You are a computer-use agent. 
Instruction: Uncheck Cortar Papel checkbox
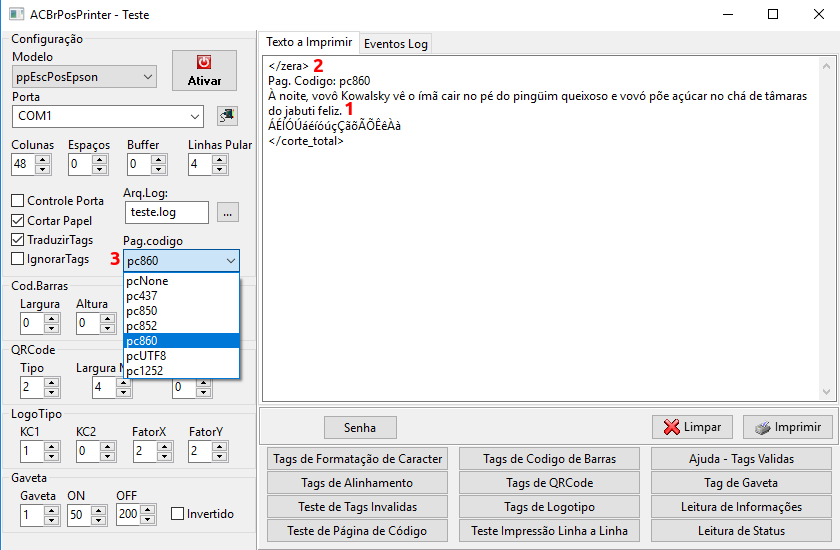tap(18, 220)
